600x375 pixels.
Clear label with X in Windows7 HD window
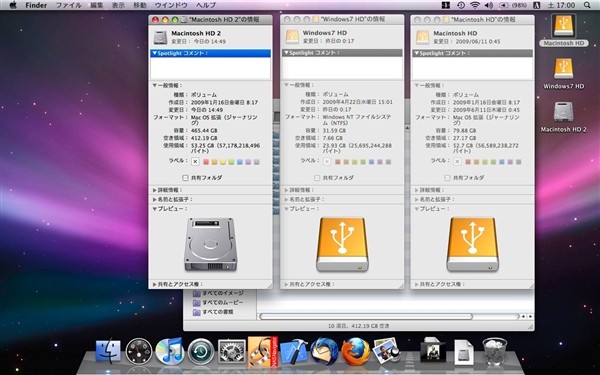(327, 161)
